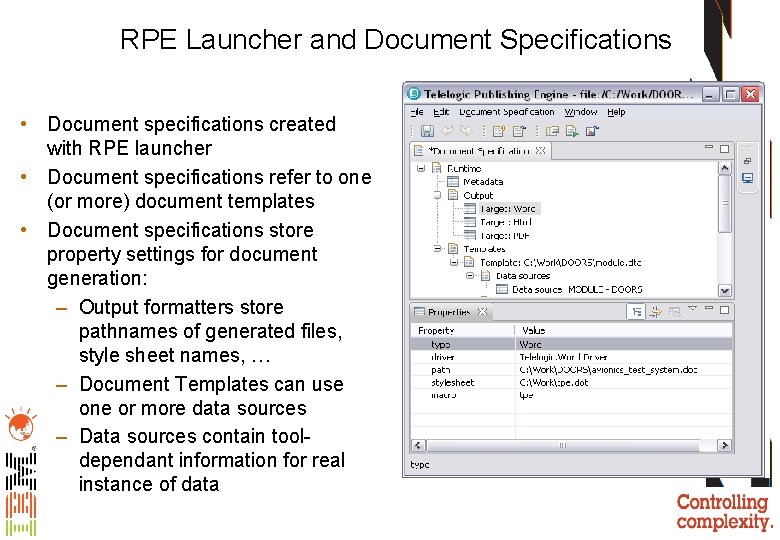The image size is (780, 540).
Task: Click the Telelogic Publishing Engine title icon
Action: (x=414, y=93)
